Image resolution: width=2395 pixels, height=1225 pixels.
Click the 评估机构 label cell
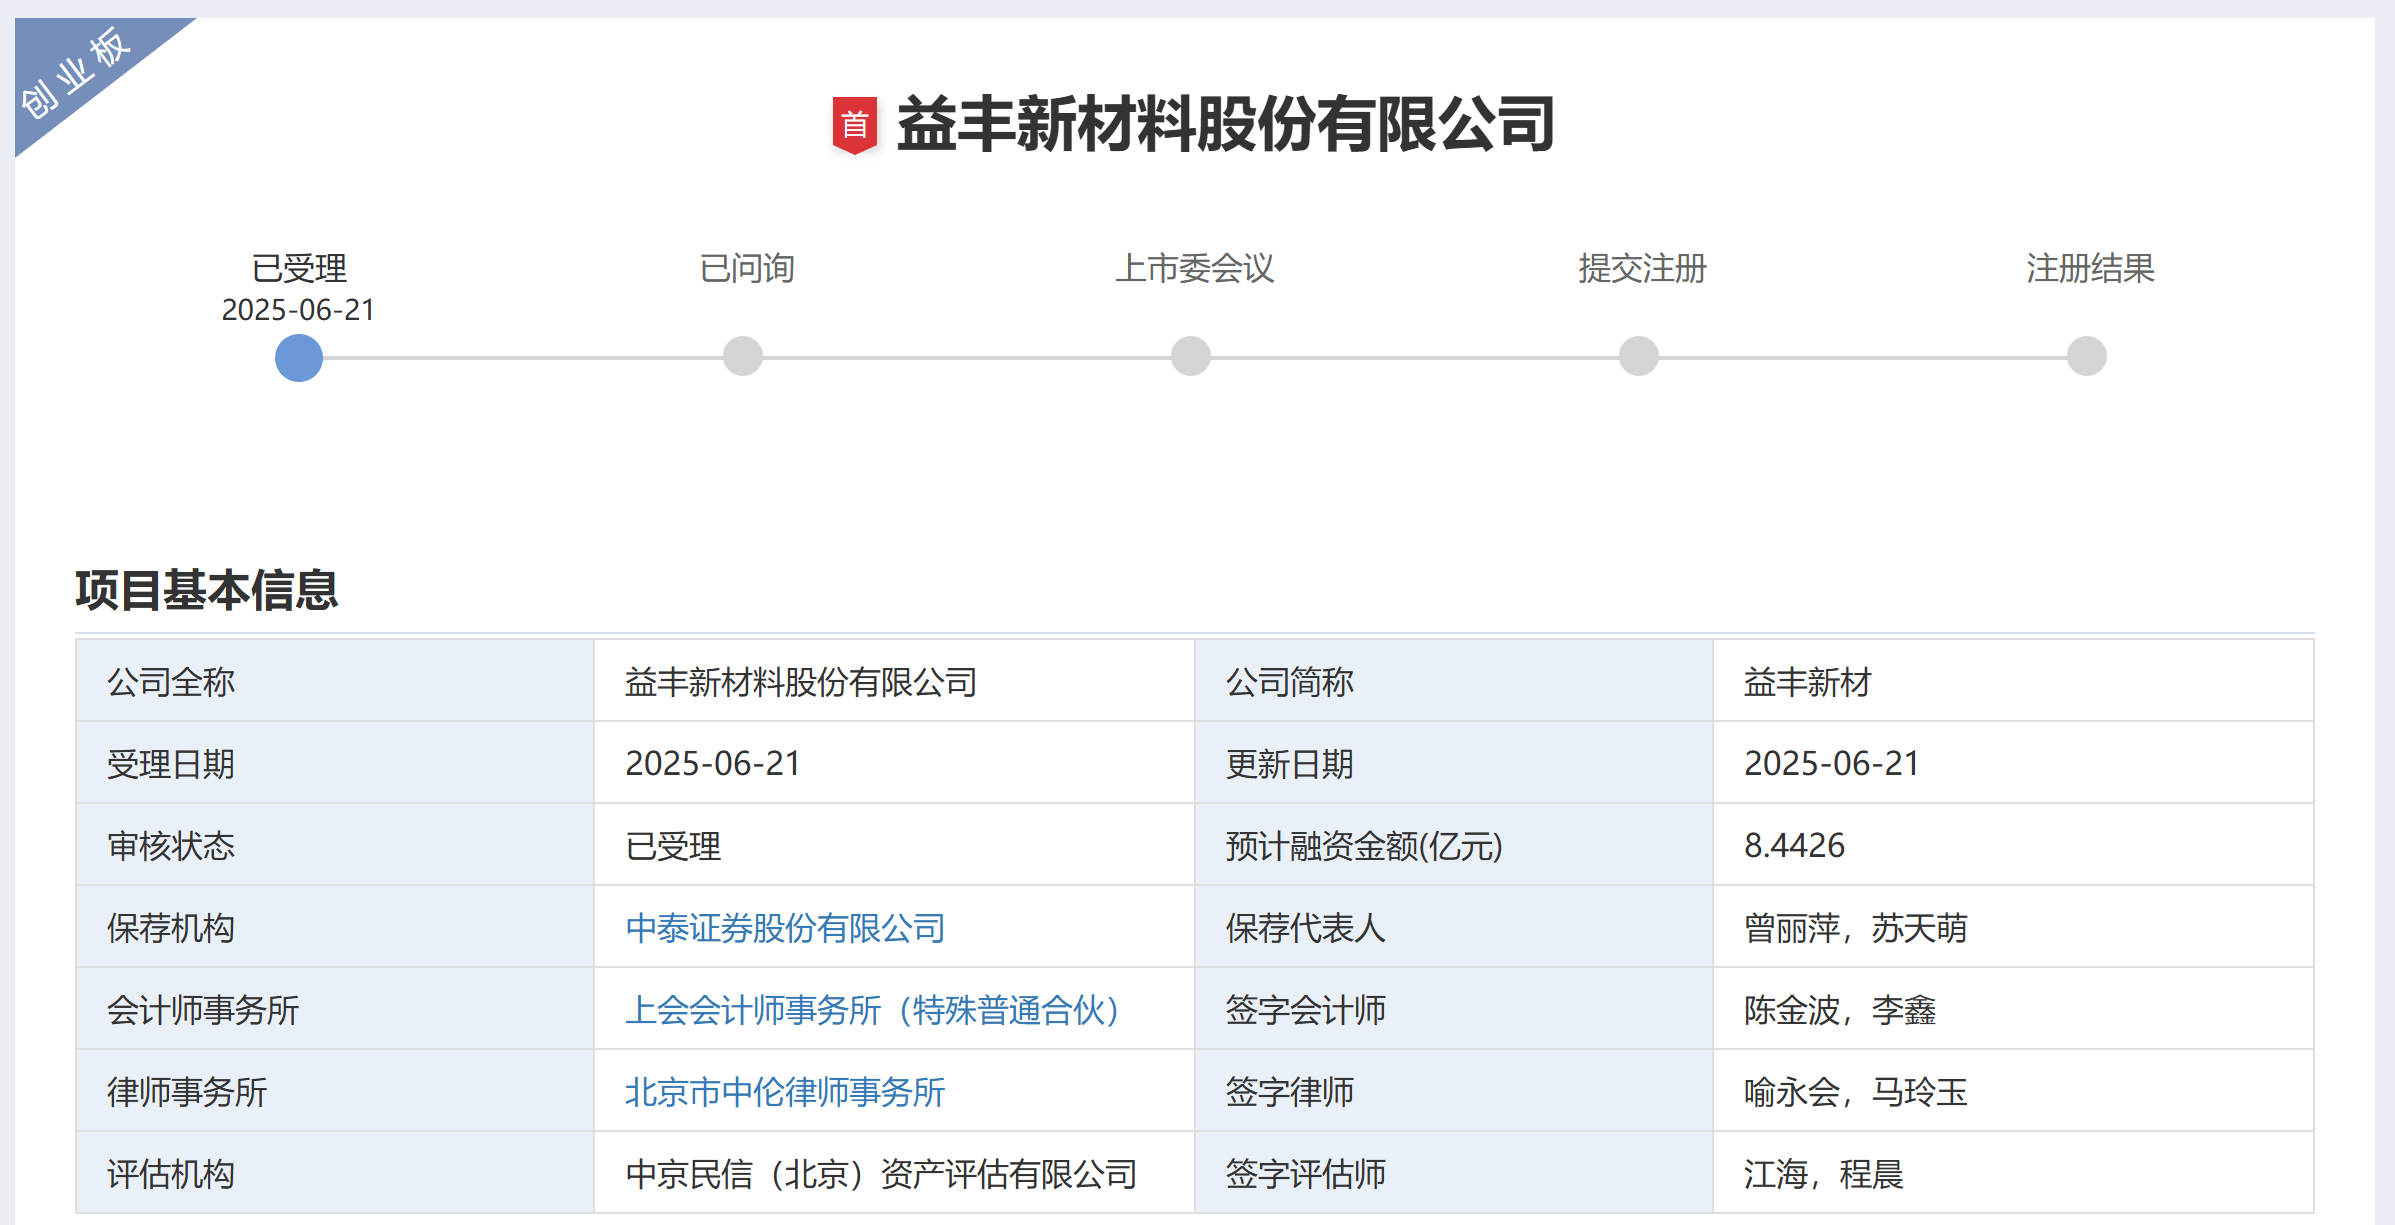tap(335, 1173)
